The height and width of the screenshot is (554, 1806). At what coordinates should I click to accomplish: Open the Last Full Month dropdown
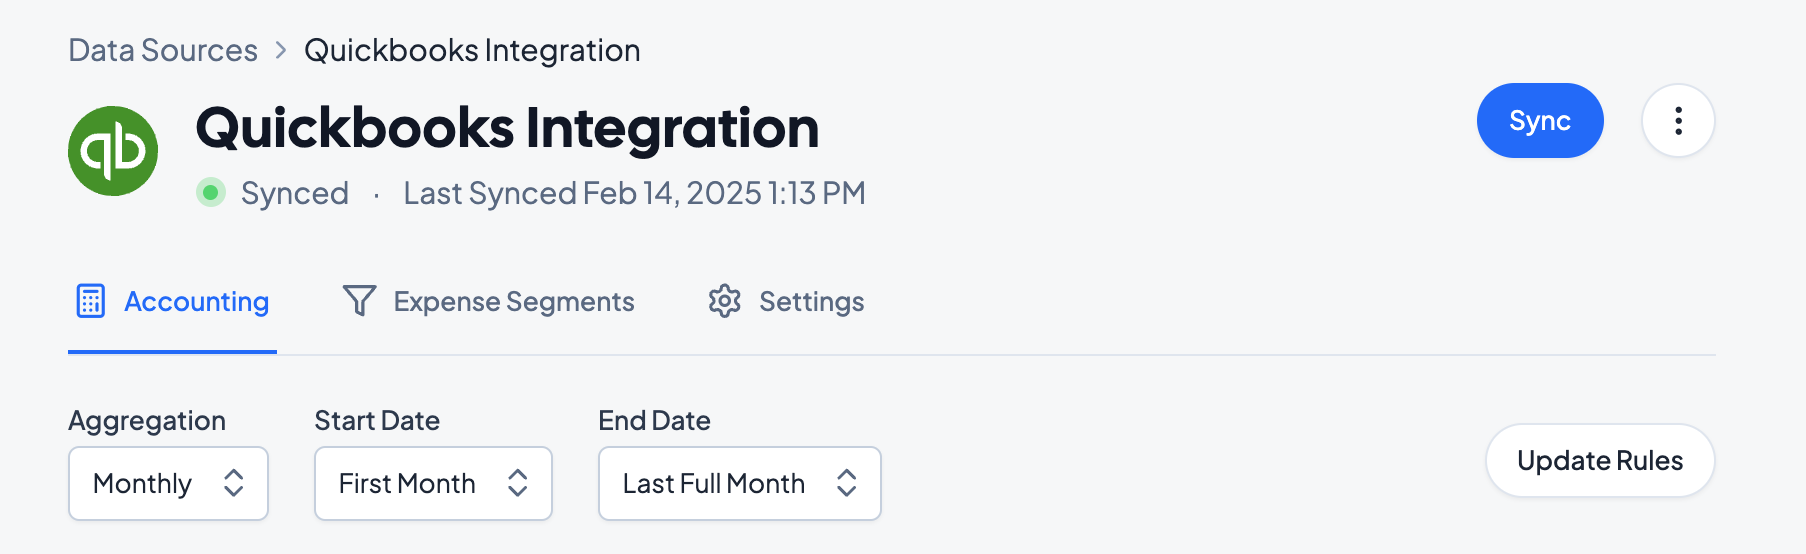point(739,483)
